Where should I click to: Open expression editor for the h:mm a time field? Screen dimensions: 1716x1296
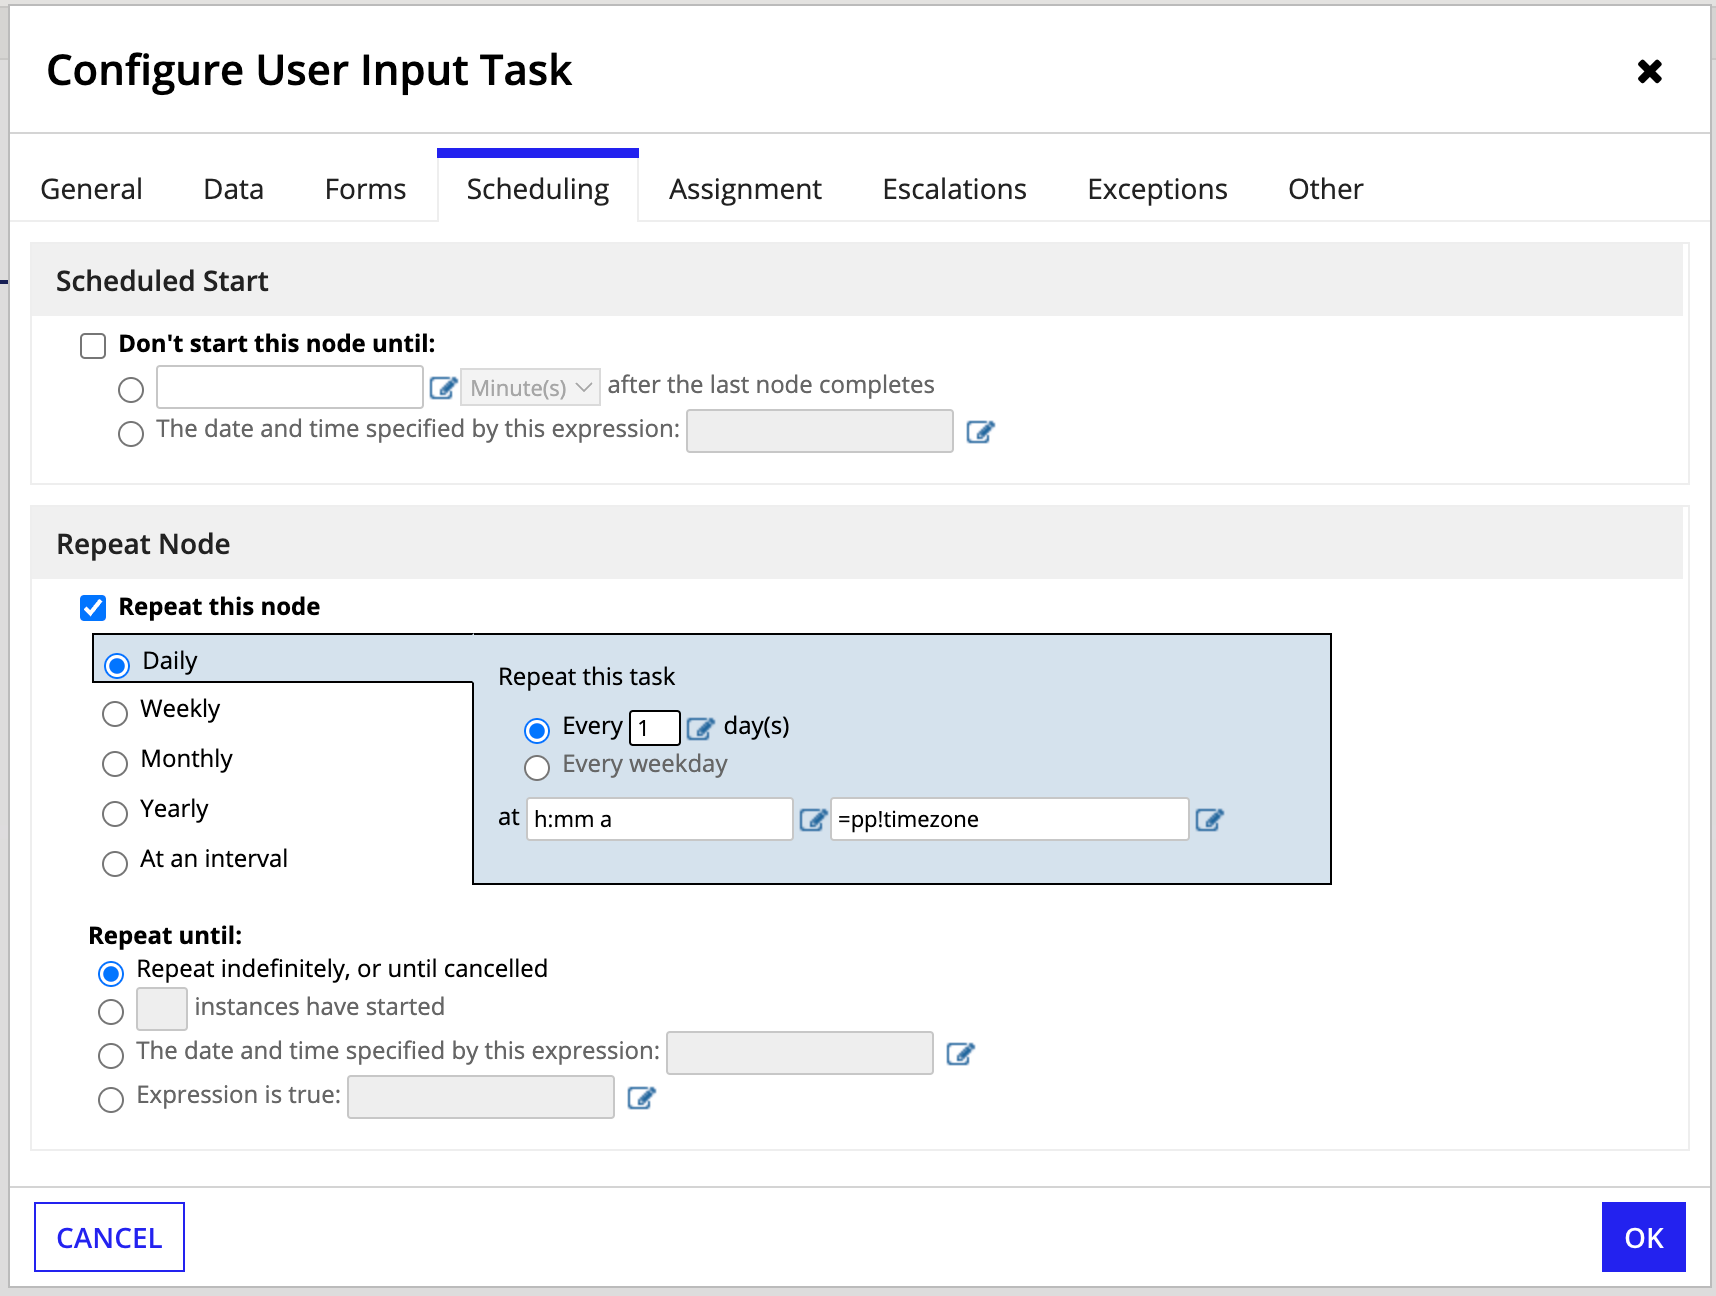[813, 819]
